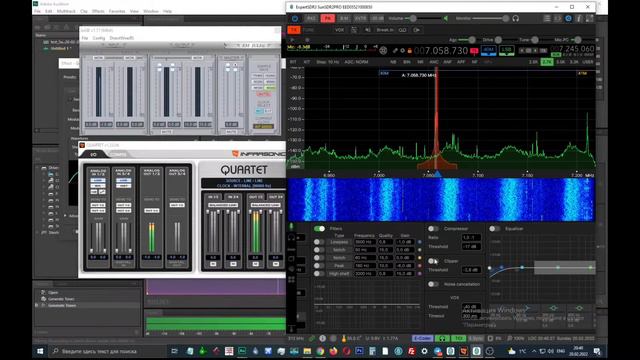Open Effects menu in Adobe Audition
This screenshot has width=640, height=360.
(98, 11)
